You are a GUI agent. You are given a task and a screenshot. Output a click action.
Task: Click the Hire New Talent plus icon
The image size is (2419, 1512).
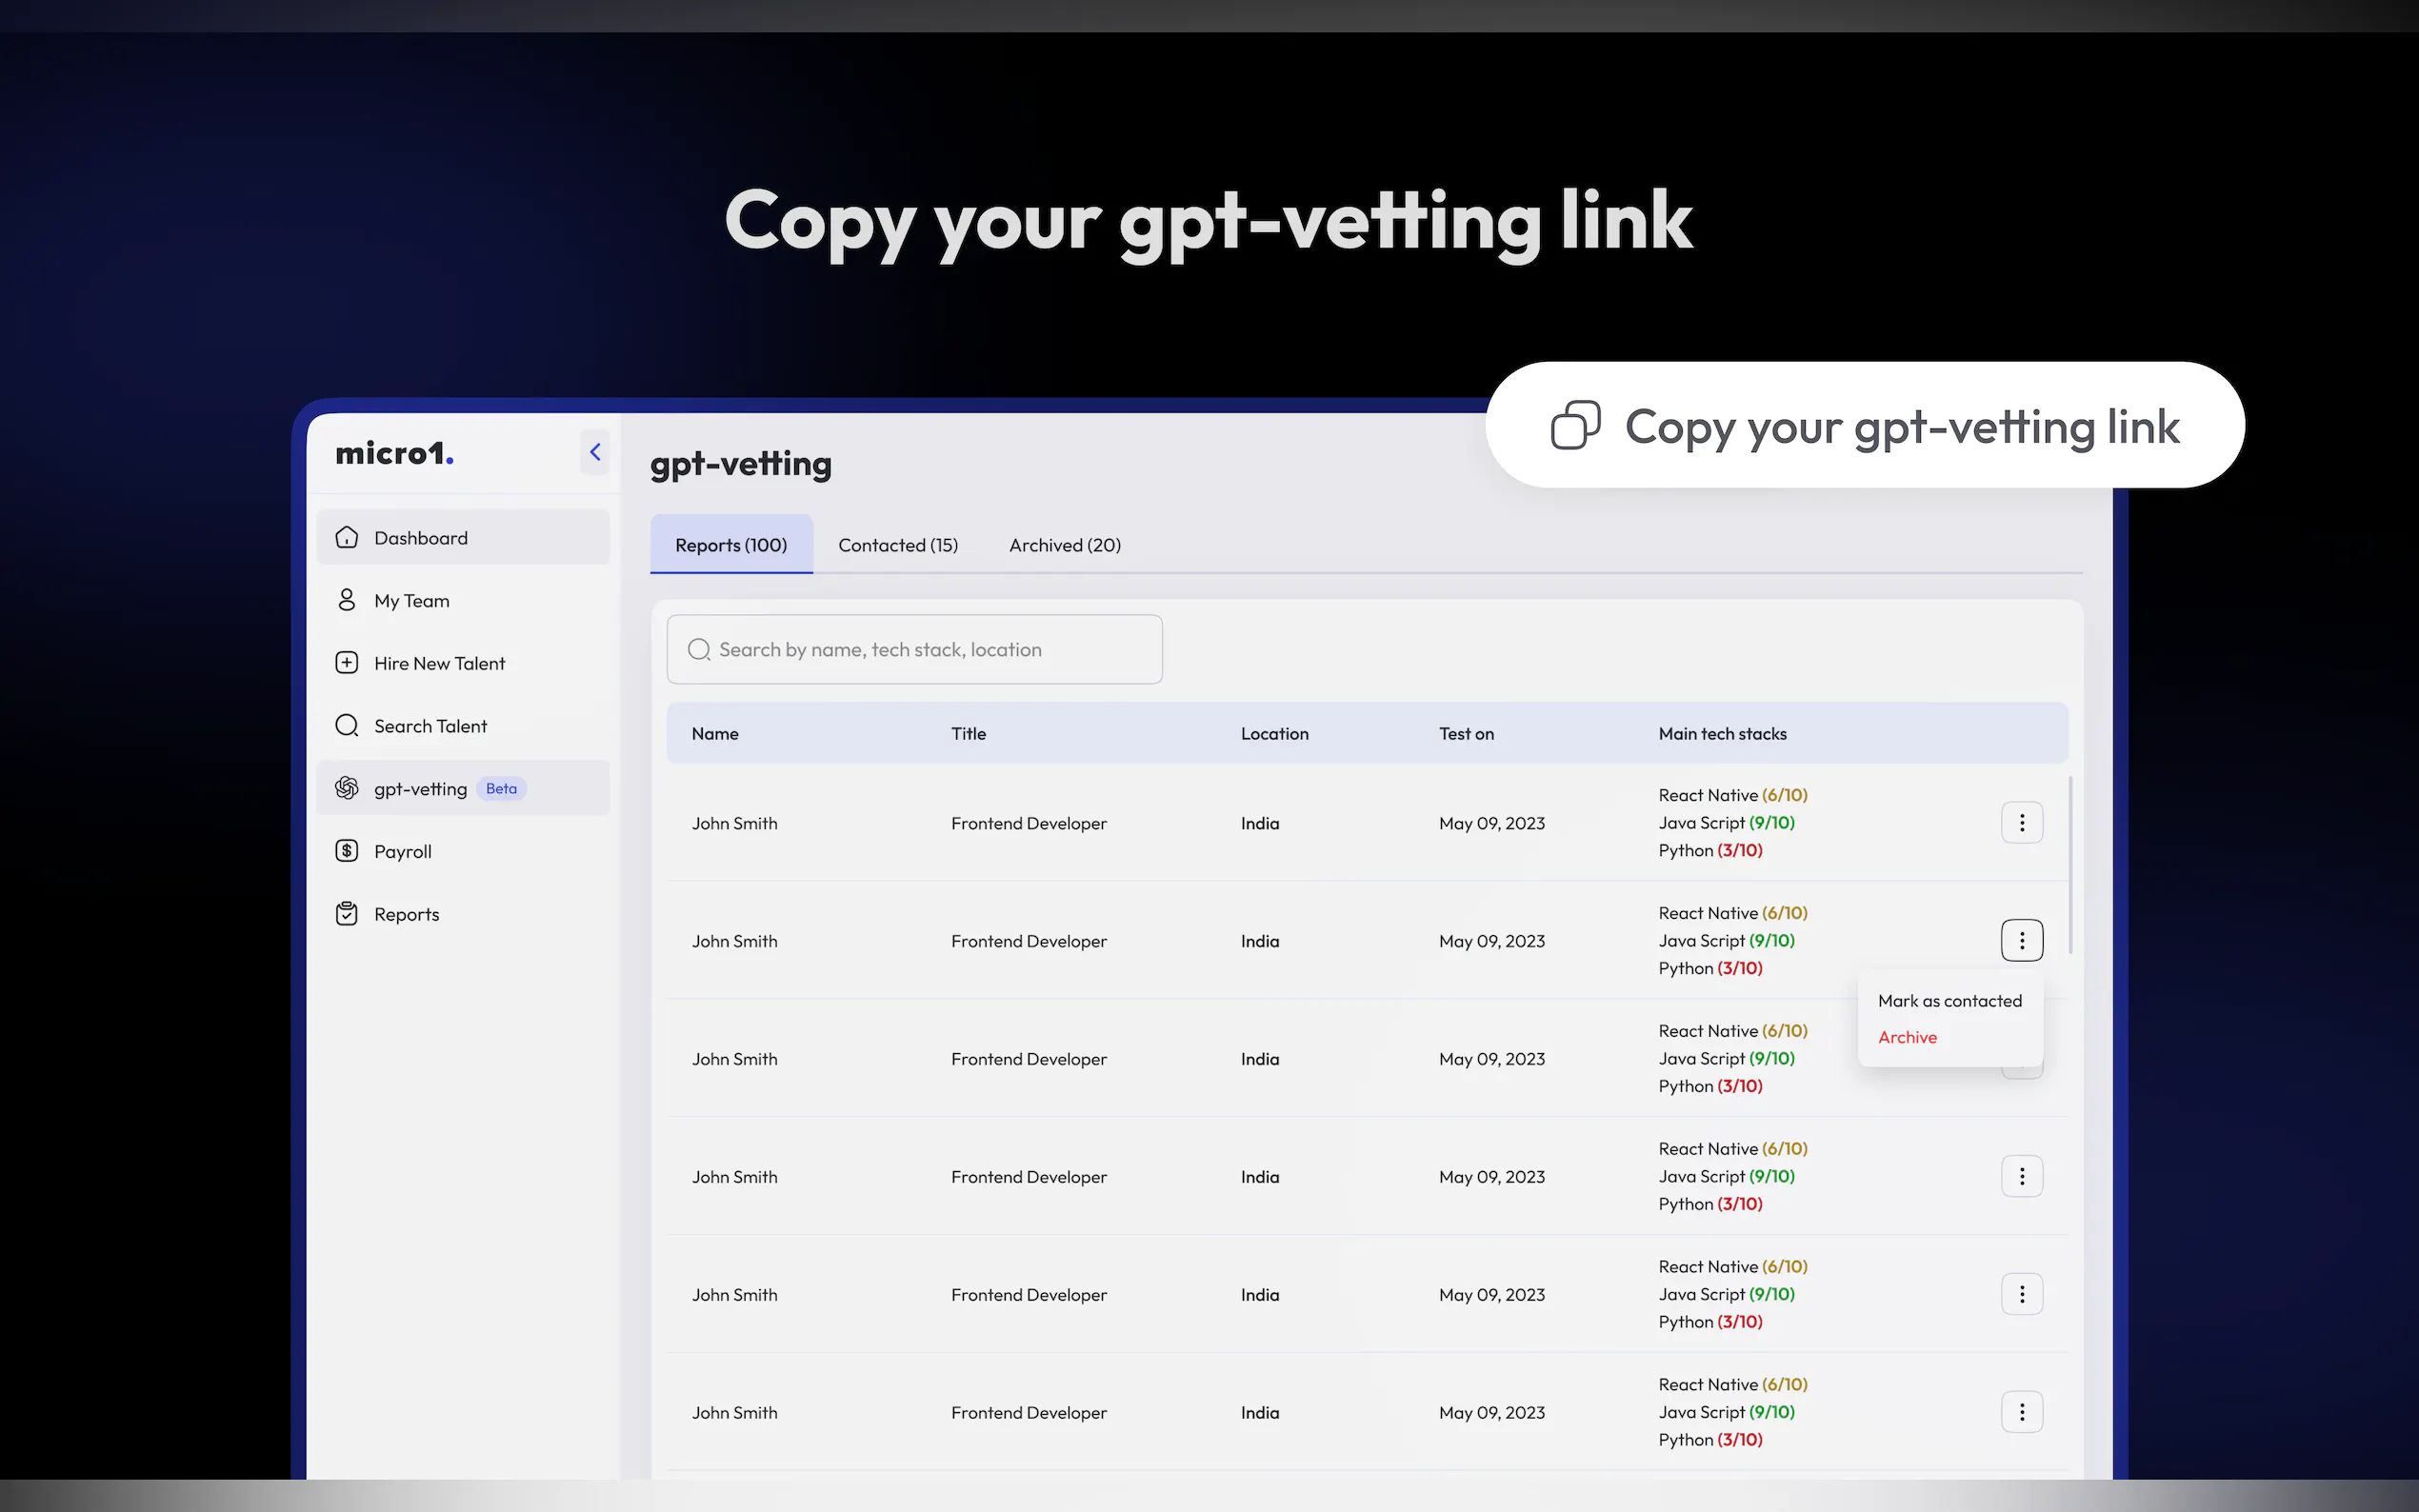(x=346, y=663)
